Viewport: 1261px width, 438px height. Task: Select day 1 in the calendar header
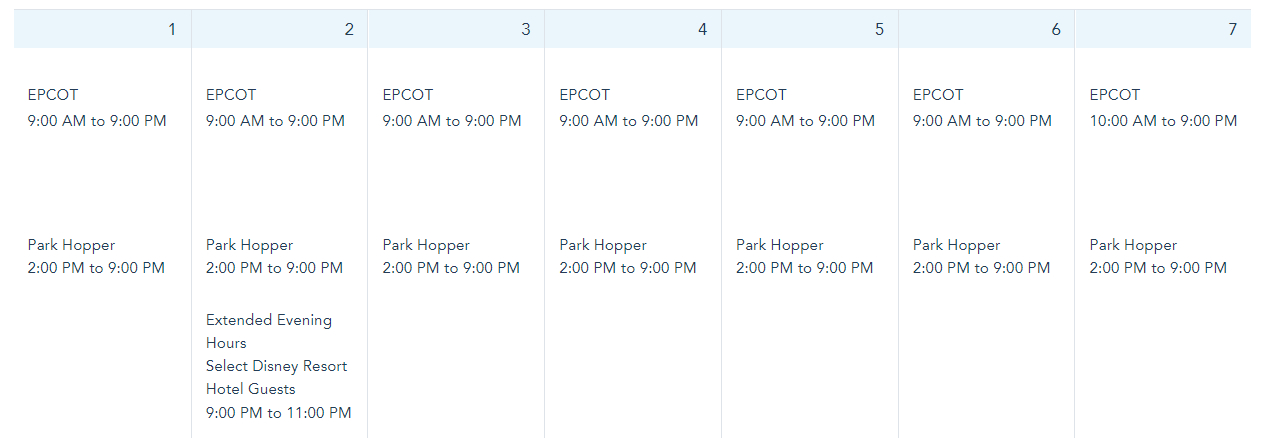coord(172,30)
